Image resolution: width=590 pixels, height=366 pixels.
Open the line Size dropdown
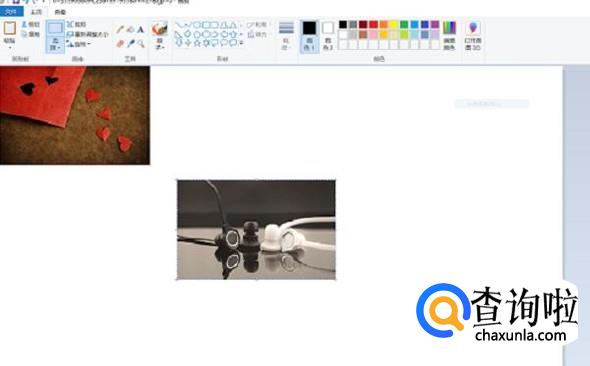[286, 36]
